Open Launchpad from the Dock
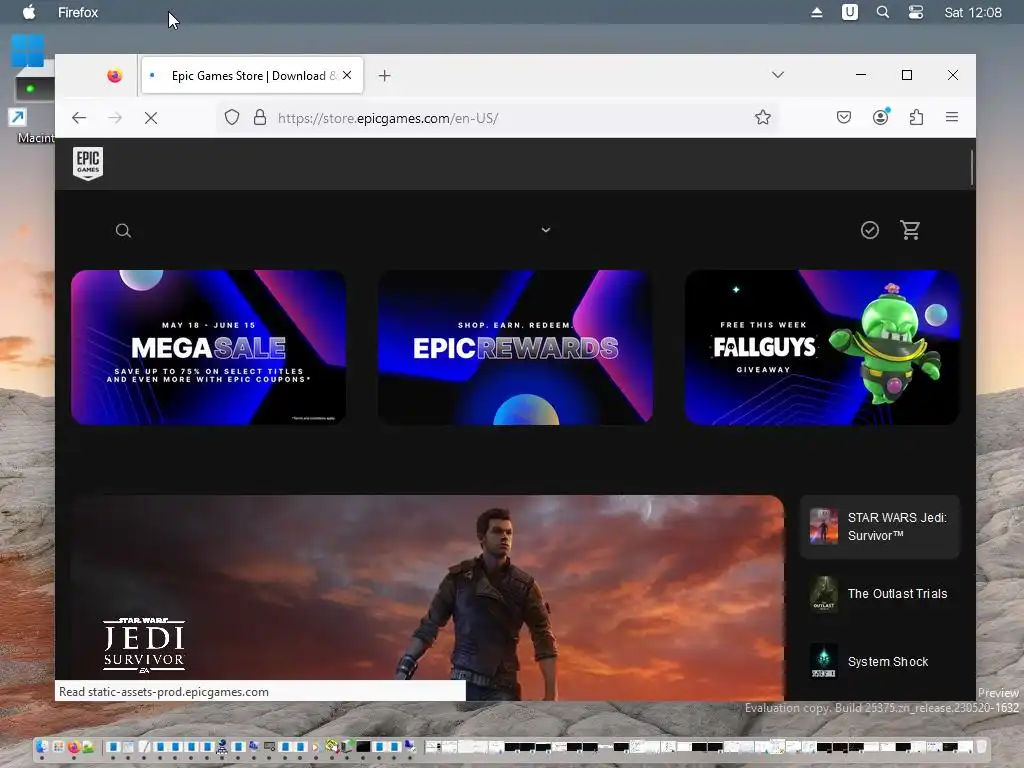This screenshot has width=1024, height=768. coord(58,746)
